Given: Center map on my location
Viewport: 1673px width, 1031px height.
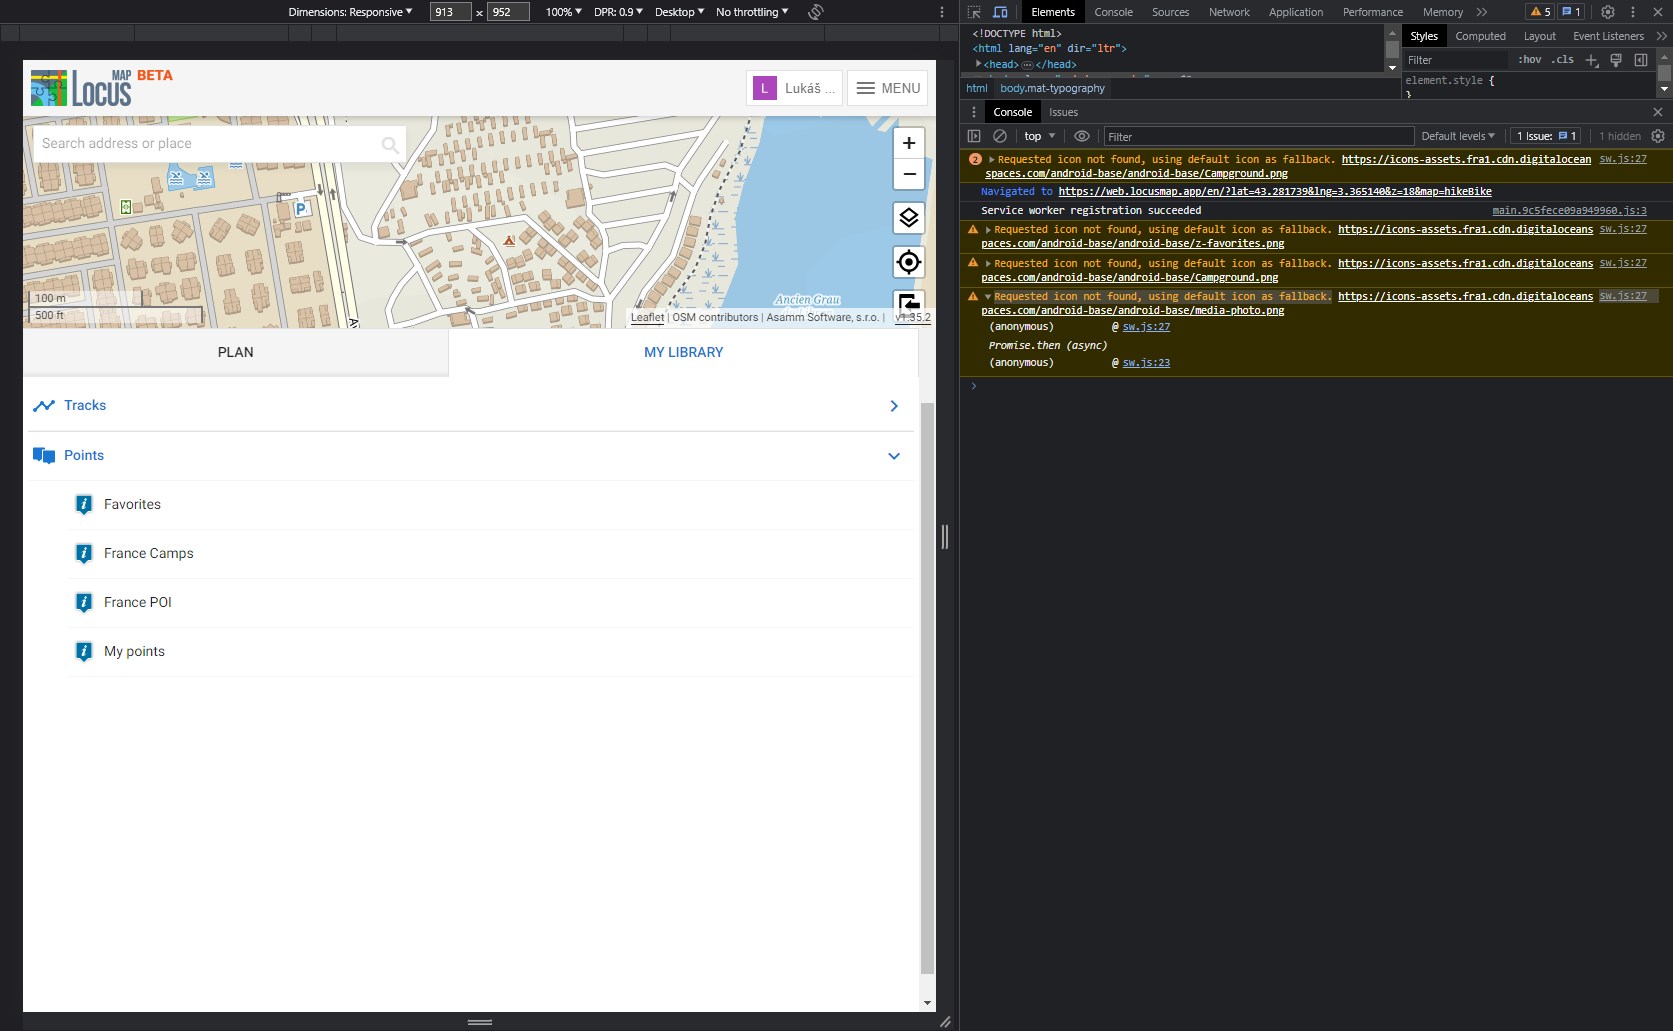Looking at the screenshot, I should pos(908,262).
